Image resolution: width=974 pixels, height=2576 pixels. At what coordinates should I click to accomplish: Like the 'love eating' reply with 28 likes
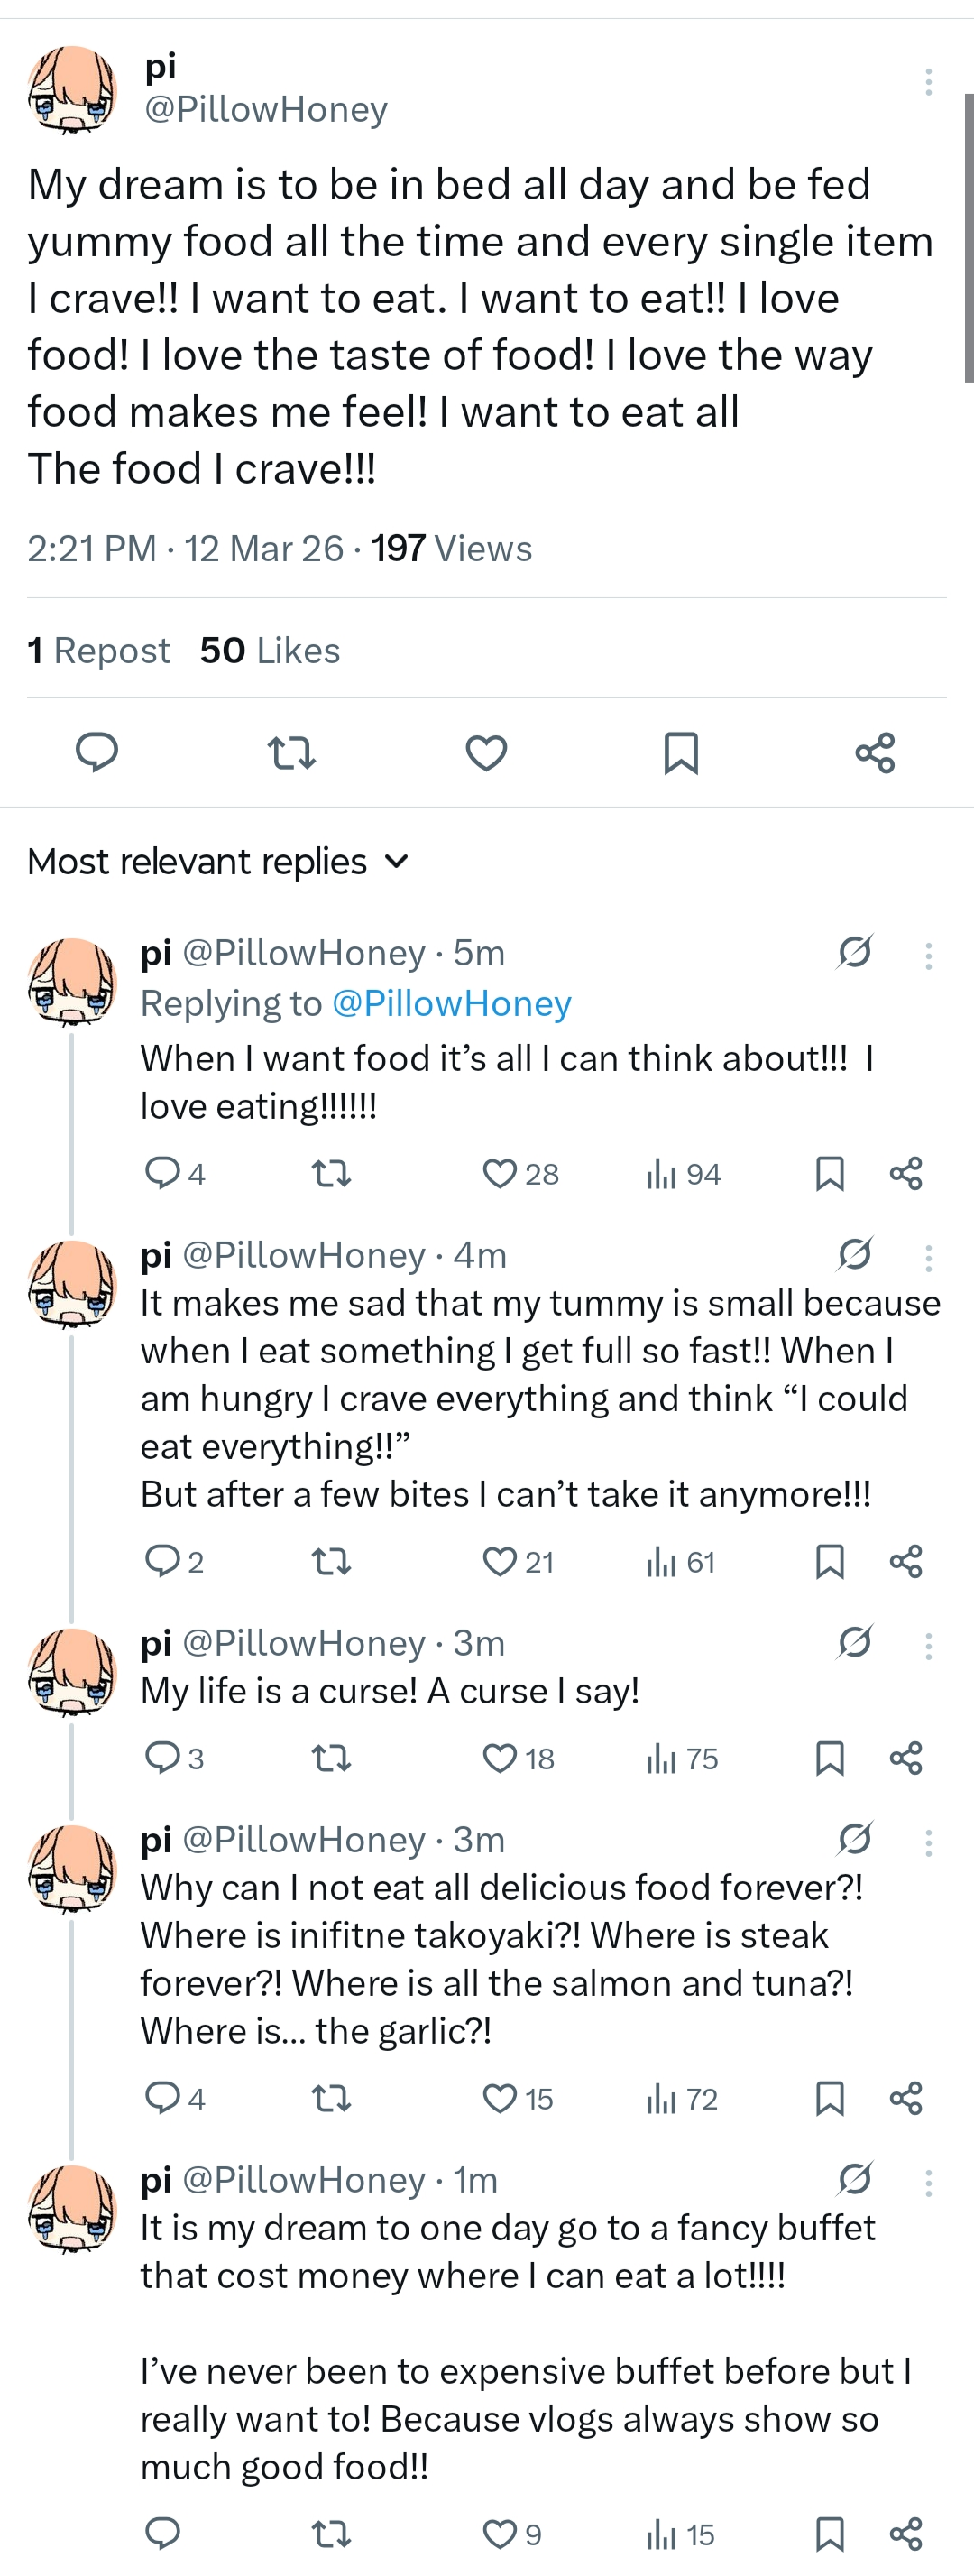point(500,1173)
